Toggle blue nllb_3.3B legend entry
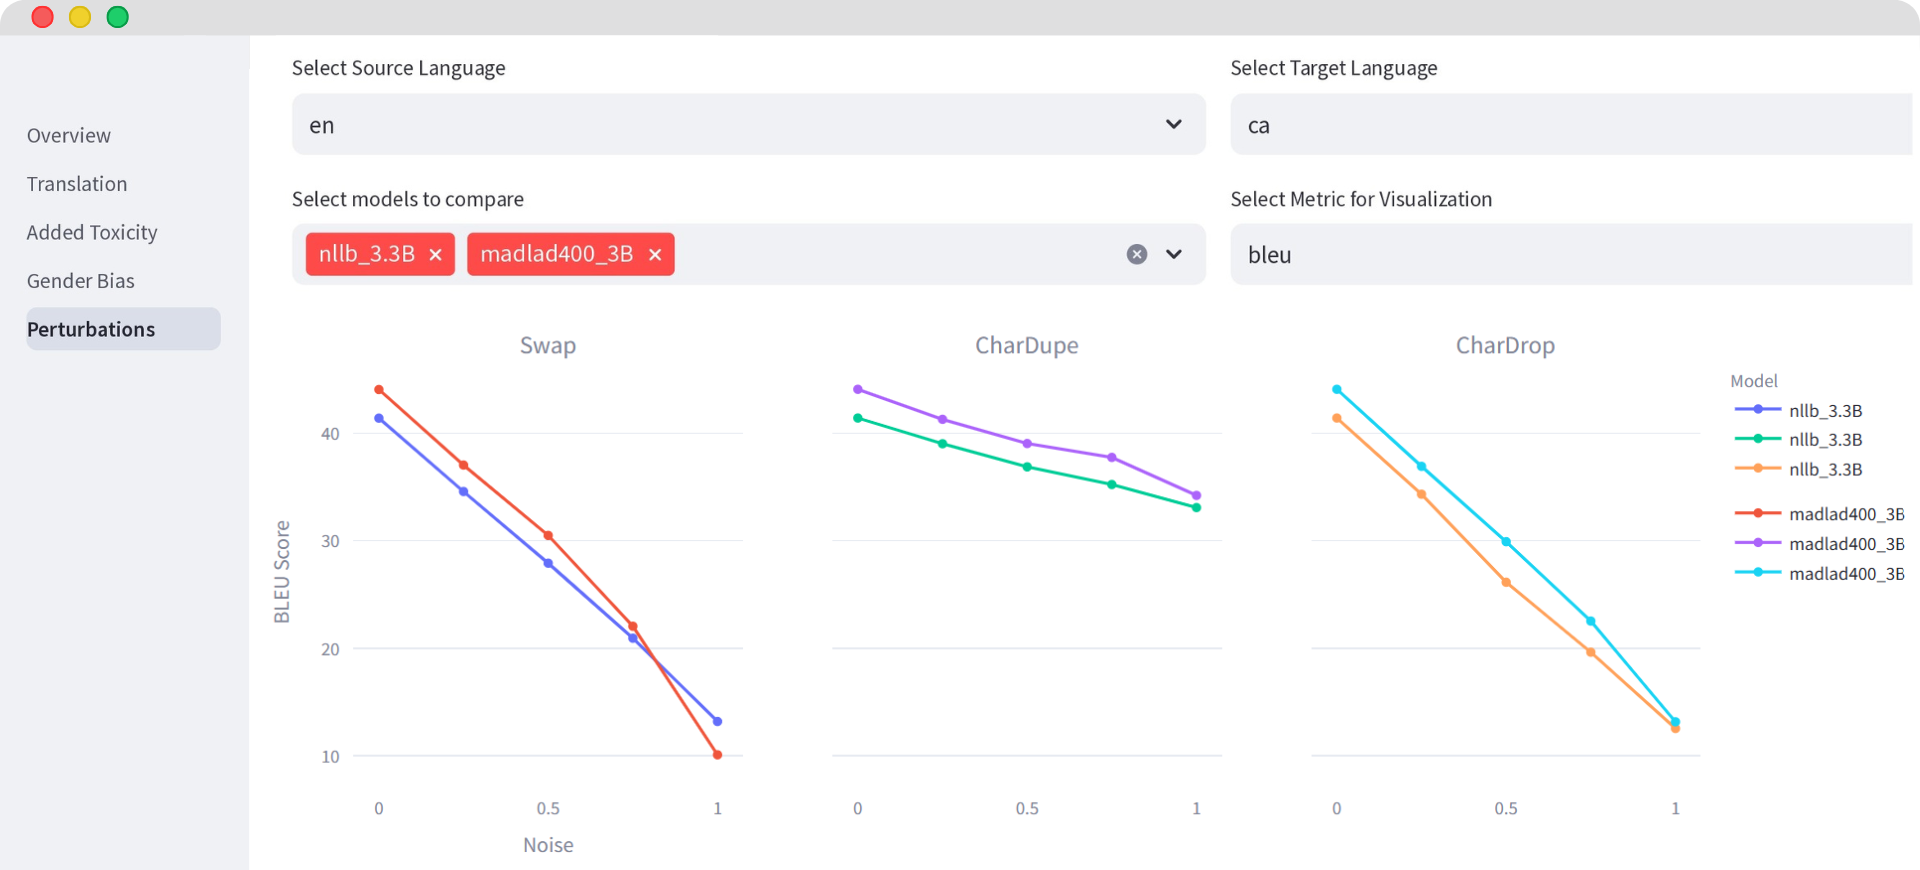The width and height of the screenshot is (1920, 870). point(1824,410)
